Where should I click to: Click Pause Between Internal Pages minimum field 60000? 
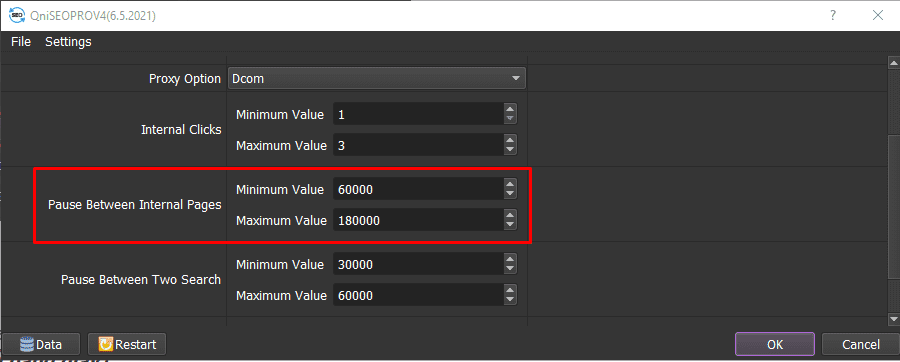tap(418, 189)
